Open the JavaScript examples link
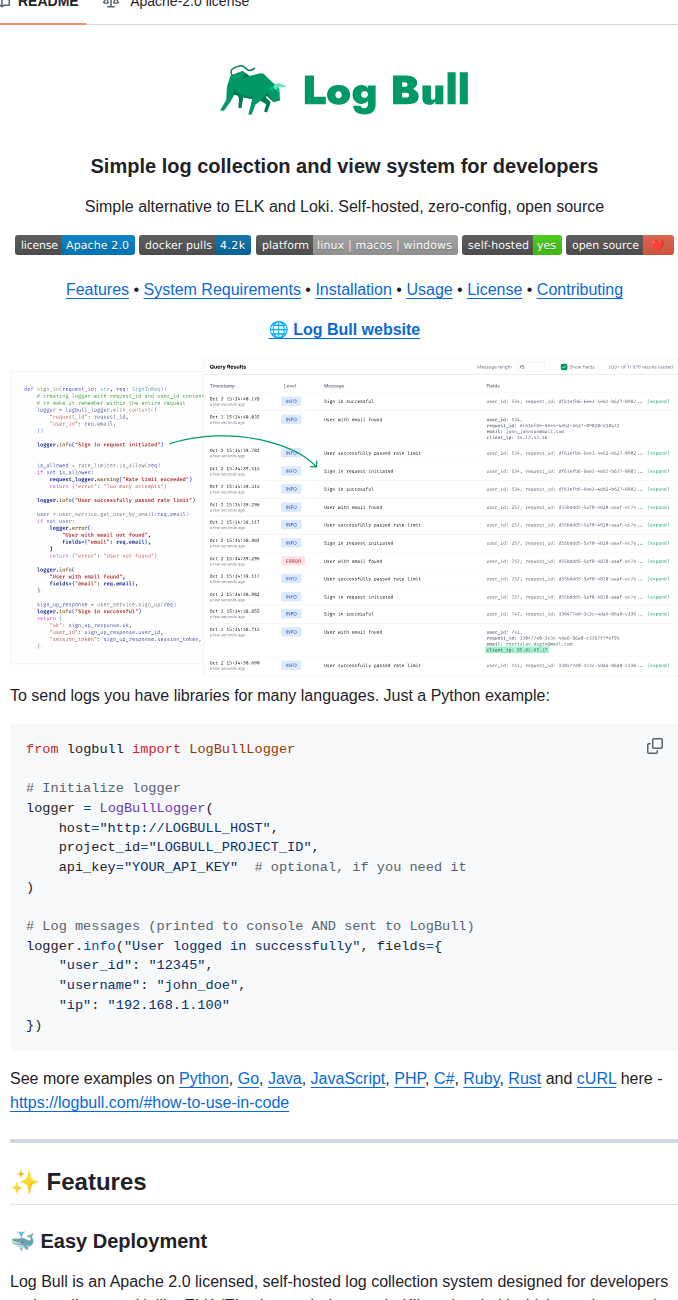The width and height of the screenshot is (678, 1300). click(348, 1079)
